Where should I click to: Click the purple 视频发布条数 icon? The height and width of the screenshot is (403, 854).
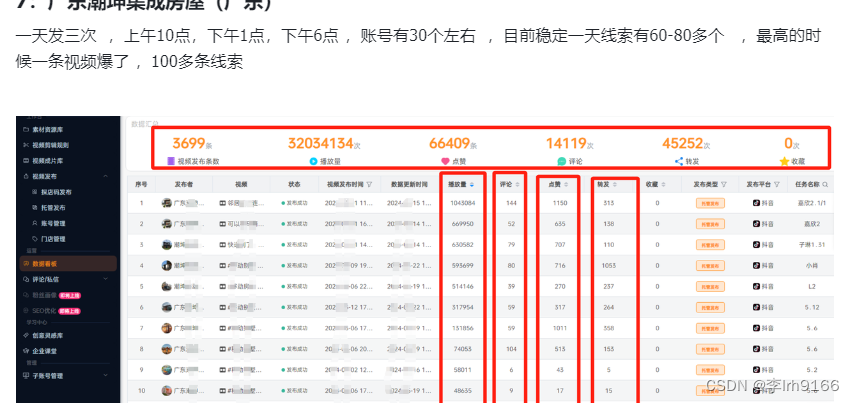171,161
